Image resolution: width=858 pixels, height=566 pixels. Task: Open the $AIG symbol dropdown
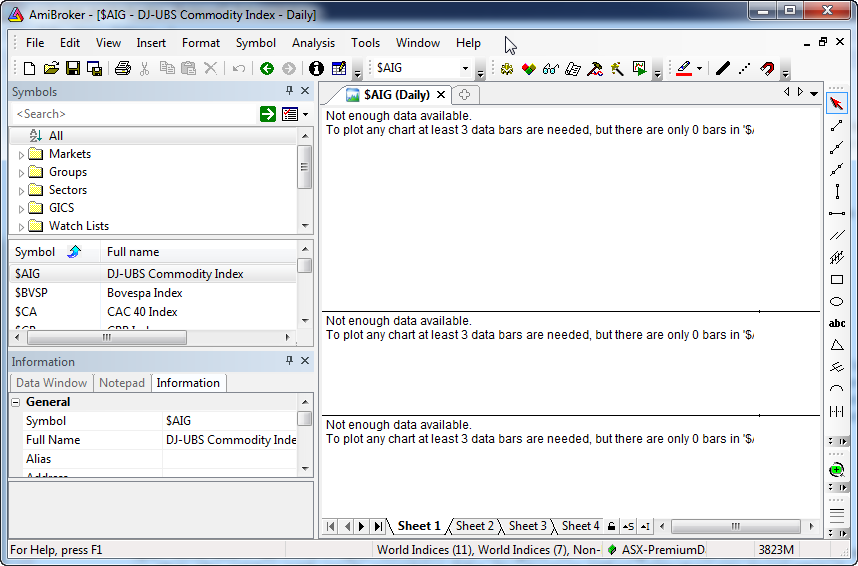tap(465, 68)
